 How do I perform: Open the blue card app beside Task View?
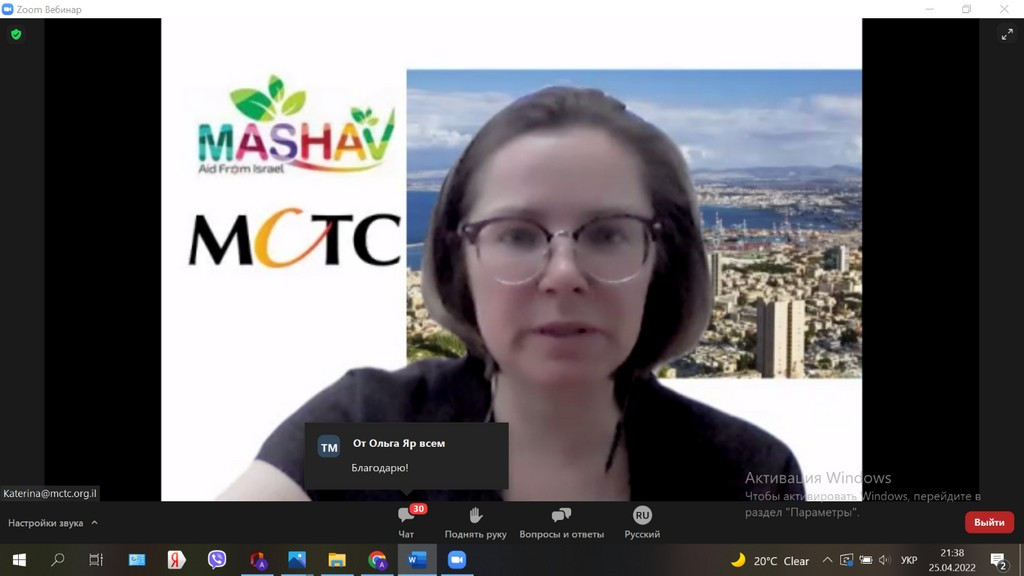136,560
